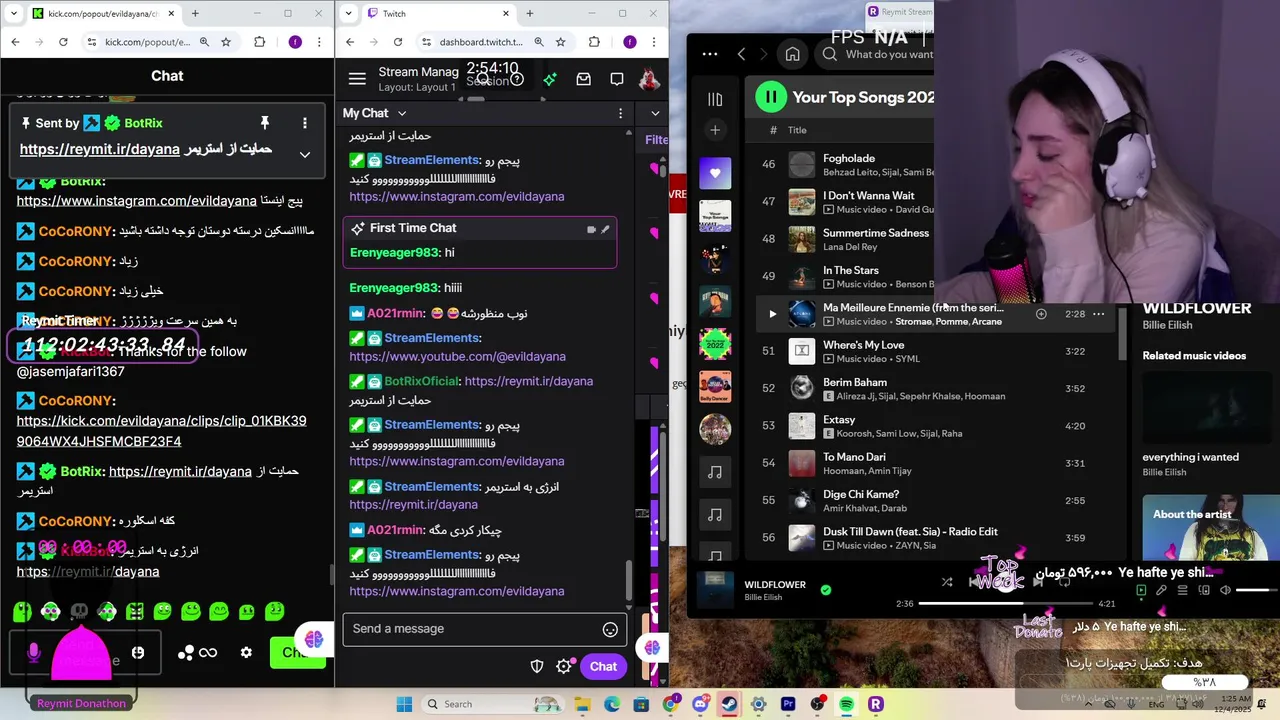Show lyrics with microphone icon in Spotify
1280x720 pixels.
coord(1161,590)
